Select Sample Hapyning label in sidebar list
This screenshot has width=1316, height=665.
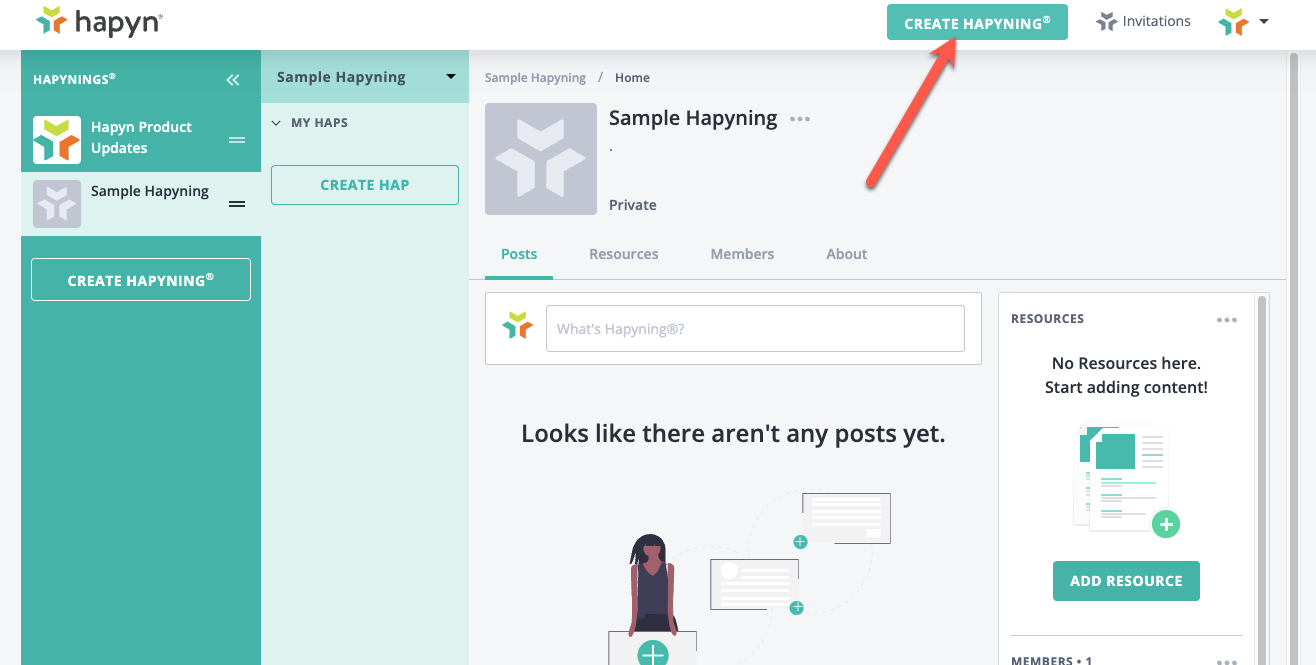150,191
